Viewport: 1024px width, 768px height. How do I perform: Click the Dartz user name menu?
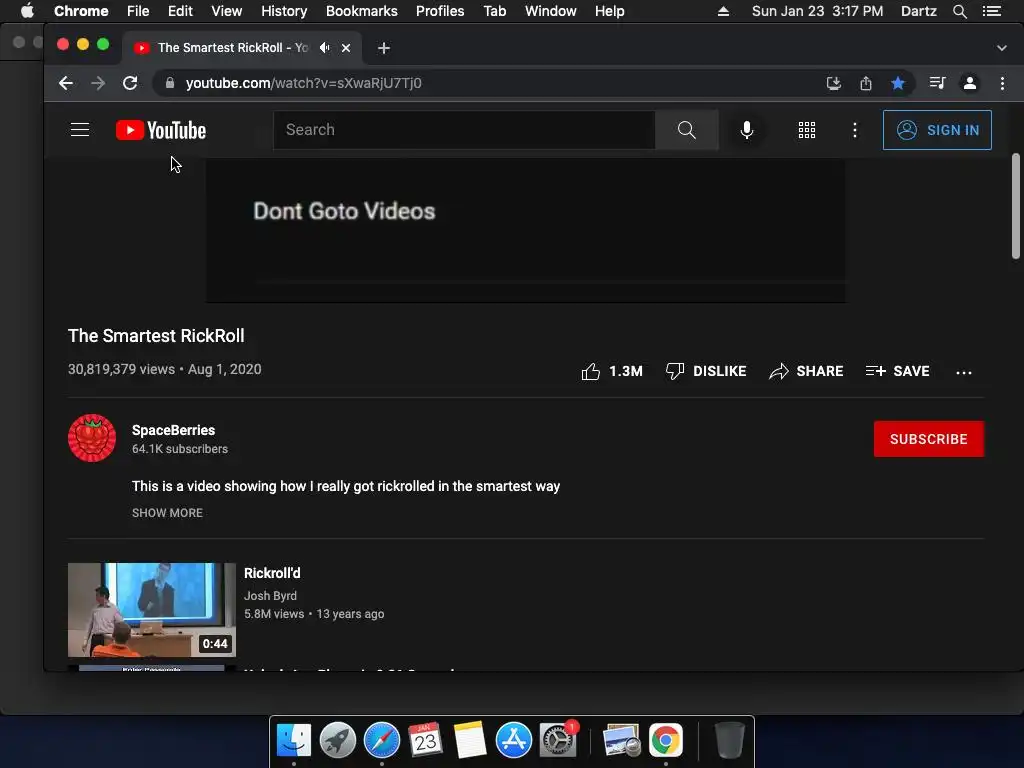point(918,11)
